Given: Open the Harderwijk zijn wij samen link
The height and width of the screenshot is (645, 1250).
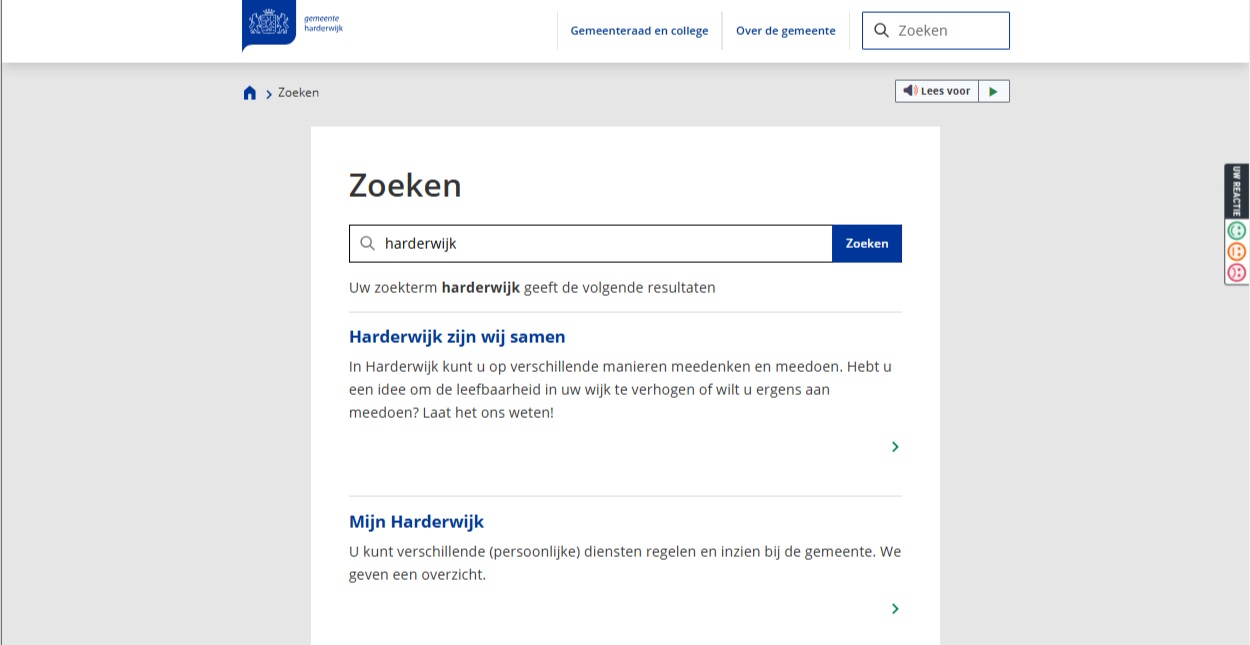Looking at the screenshot, I should click(457, 337).
